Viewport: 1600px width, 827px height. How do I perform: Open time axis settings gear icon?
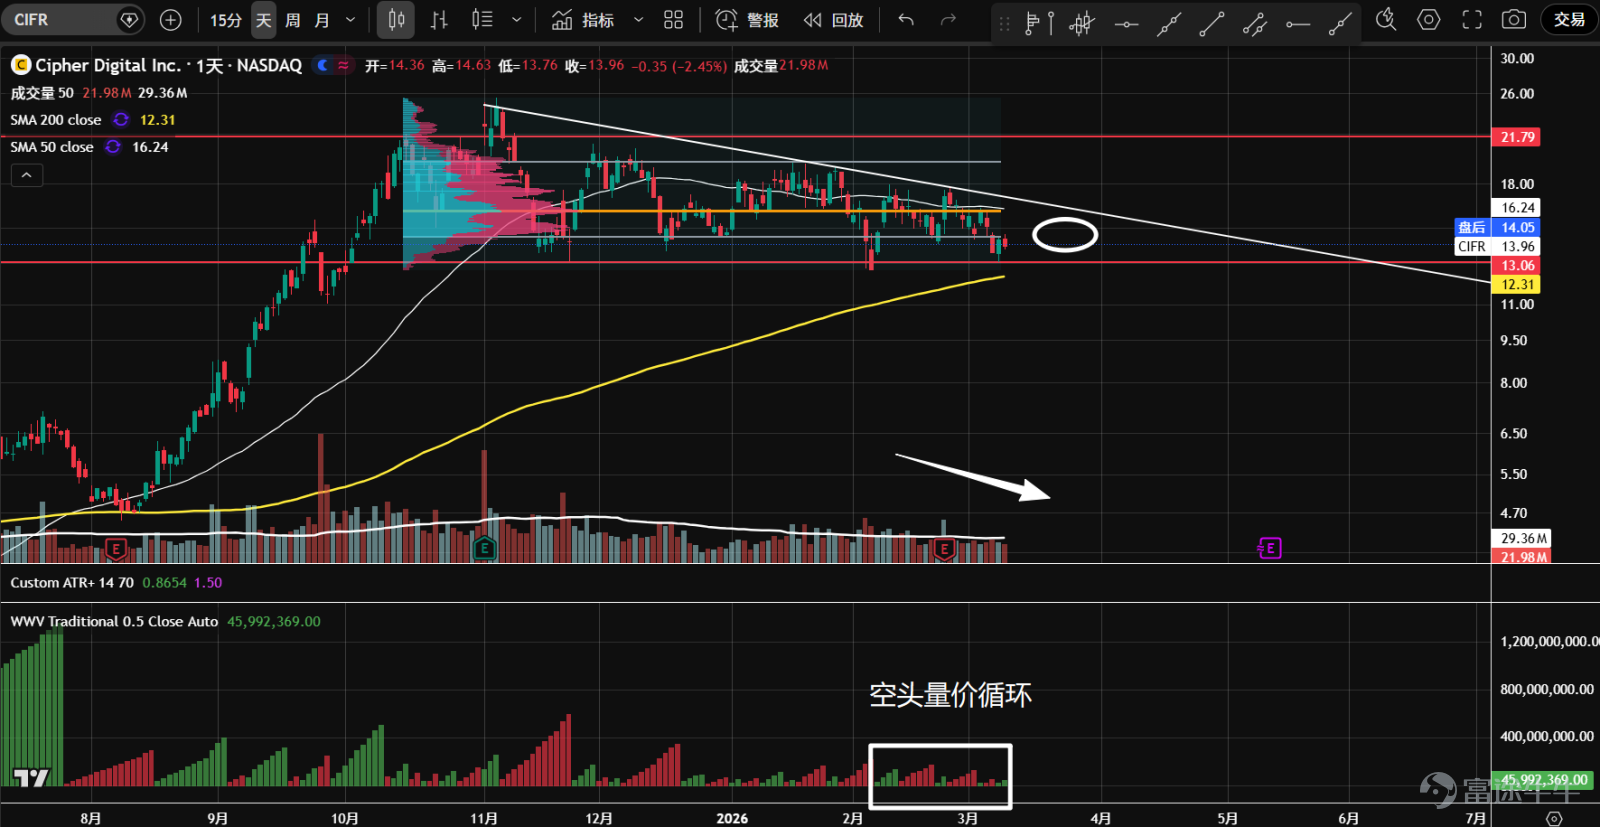tap(1554, 818)
